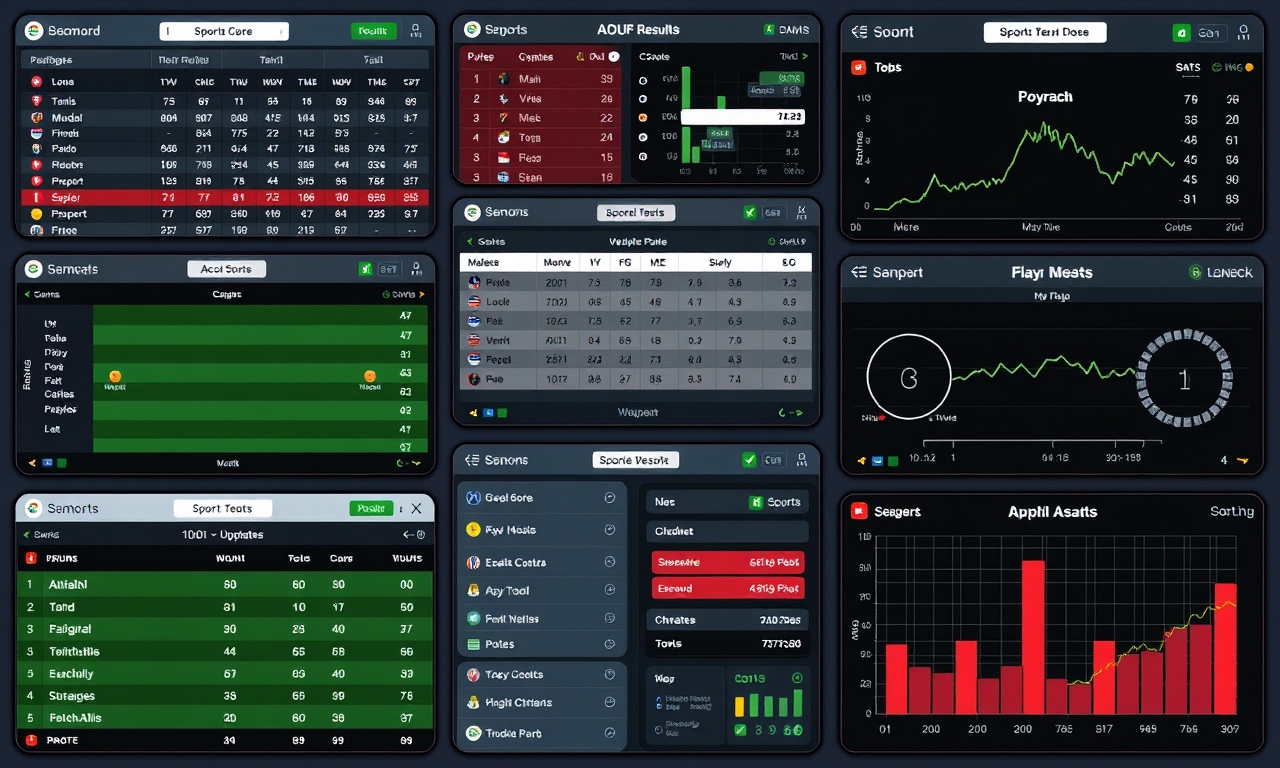Click the Seports logo in AOUF Results window

point(471,30)
